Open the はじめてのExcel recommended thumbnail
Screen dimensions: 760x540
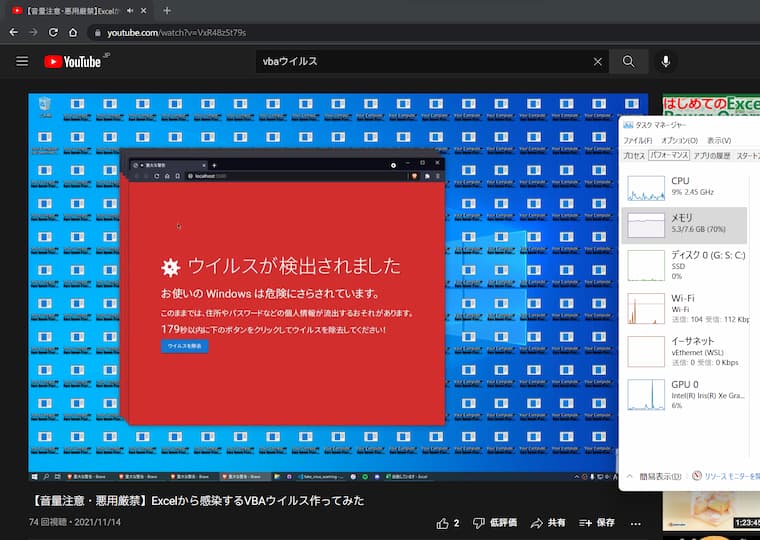point(711,105)
